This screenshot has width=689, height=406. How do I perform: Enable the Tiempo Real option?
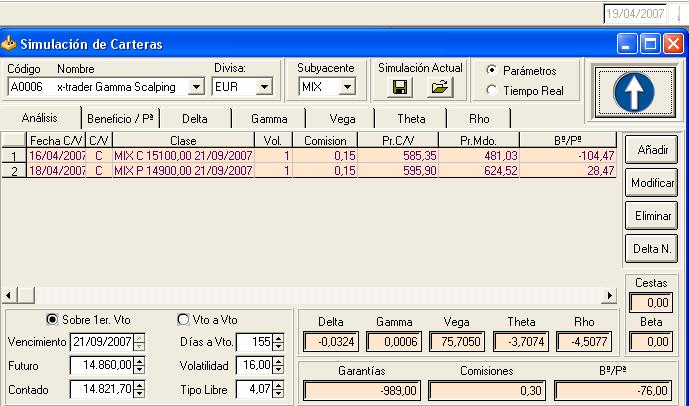coord(491,90)
